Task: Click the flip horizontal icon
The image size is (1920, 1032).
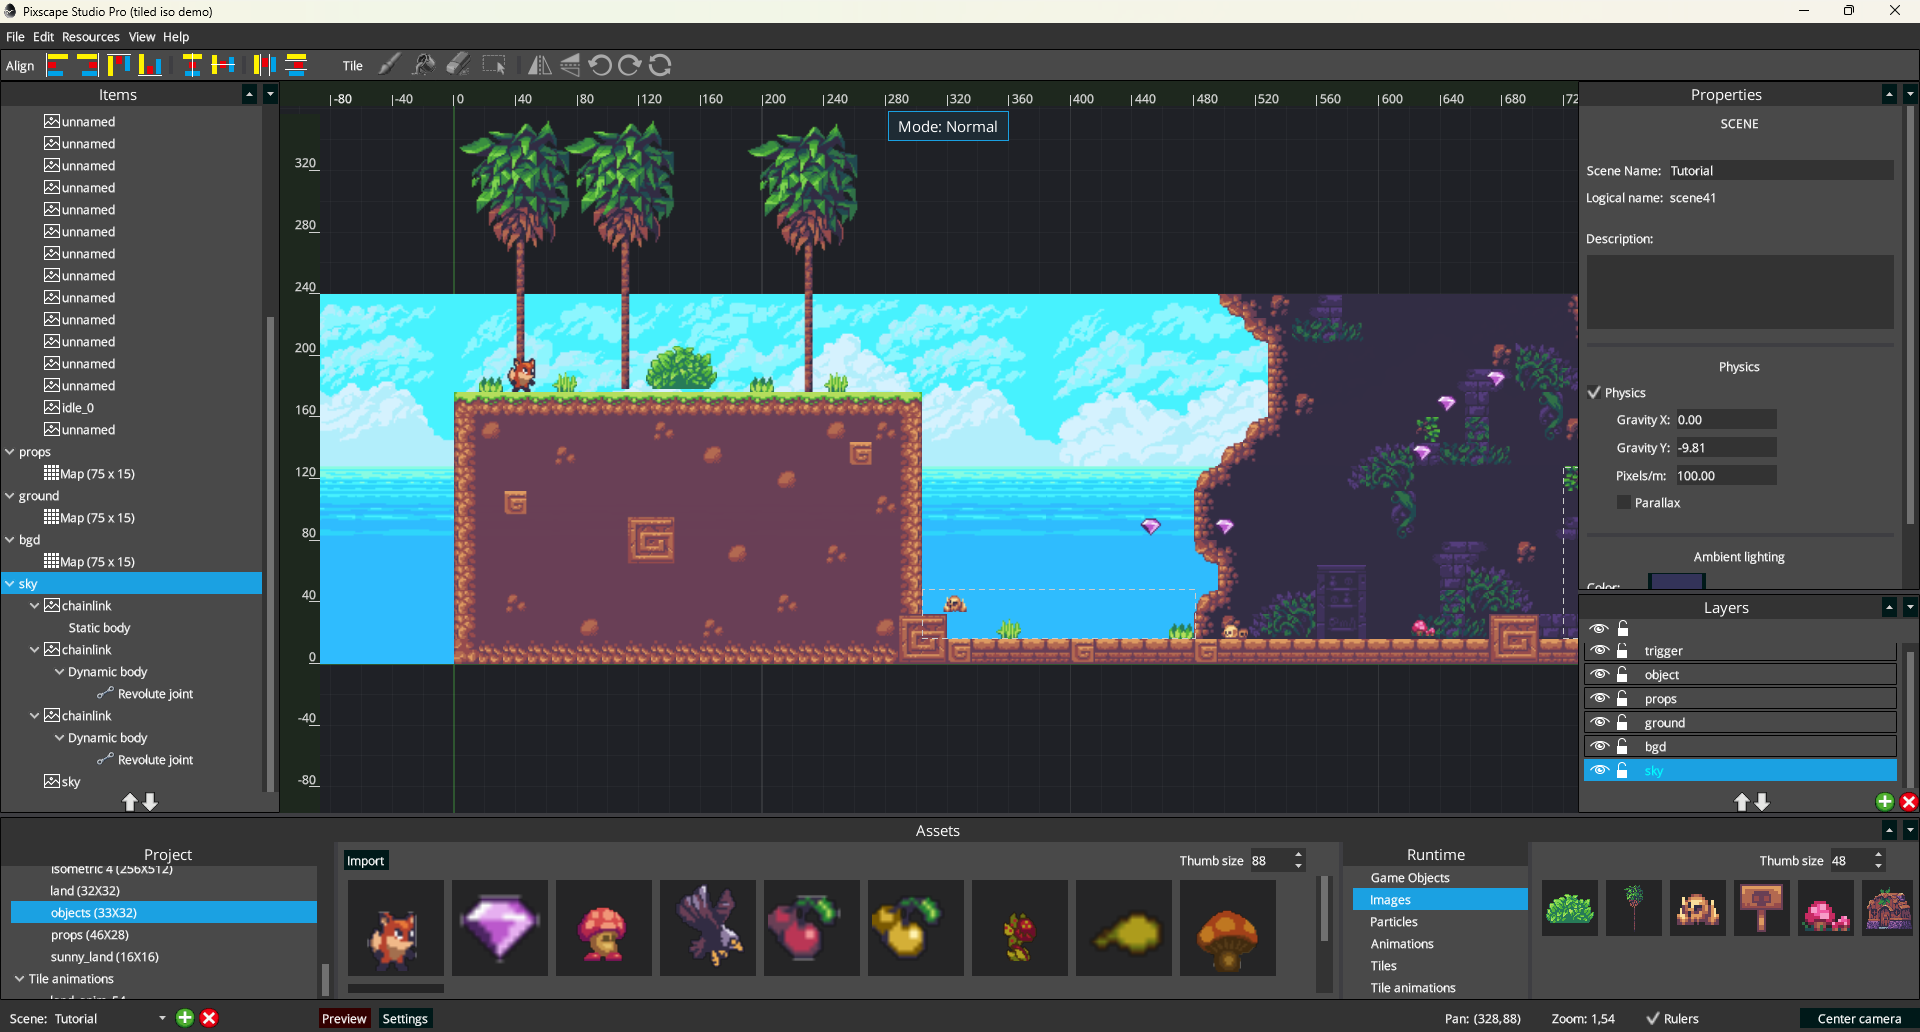Action: pyautogui.click(x=540, y=65)
